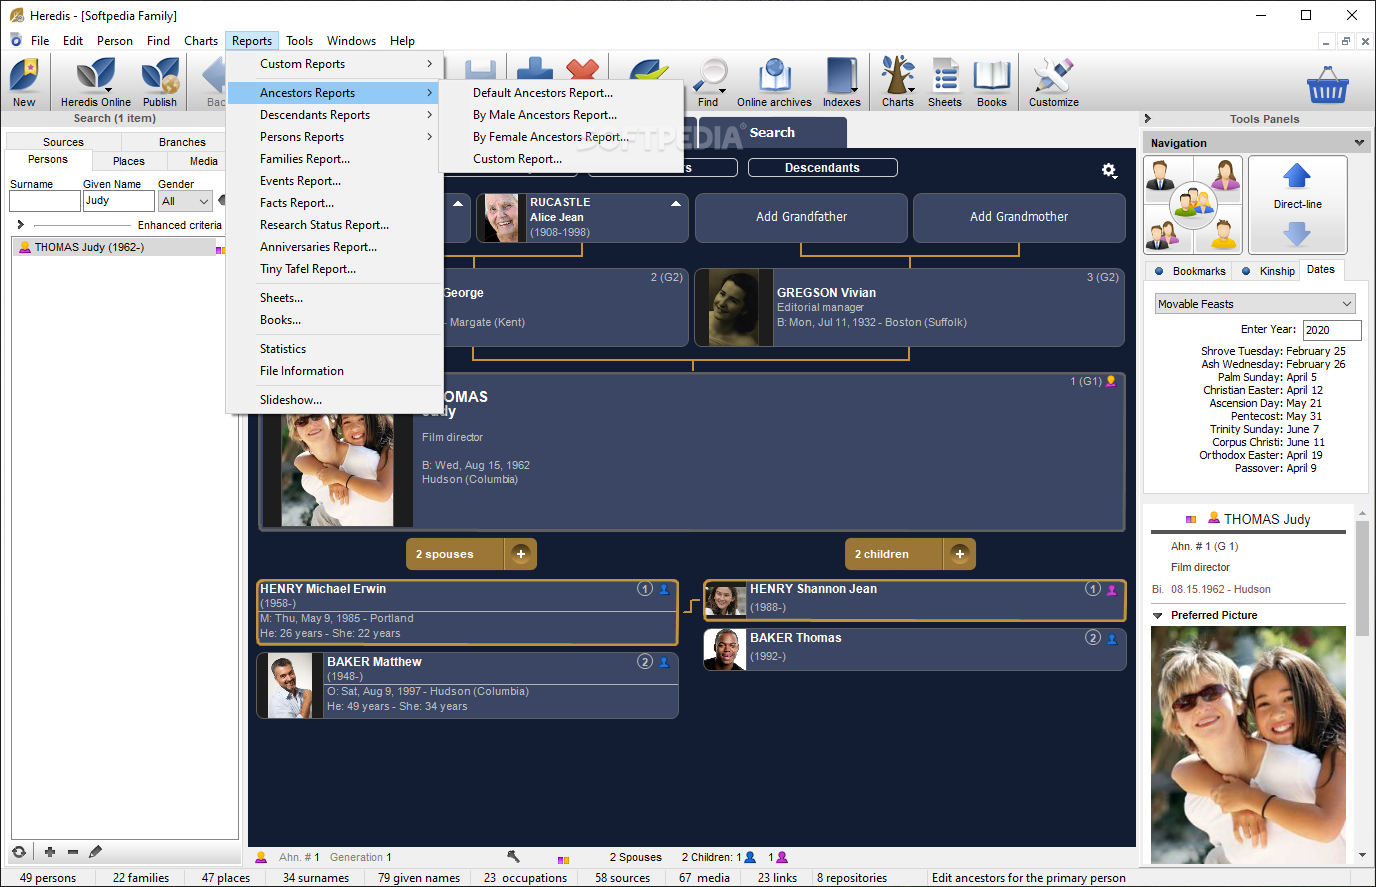Navigate to child icon in Navigation panel
Screen dimensions: 1376x887
tap(1224, 235)
